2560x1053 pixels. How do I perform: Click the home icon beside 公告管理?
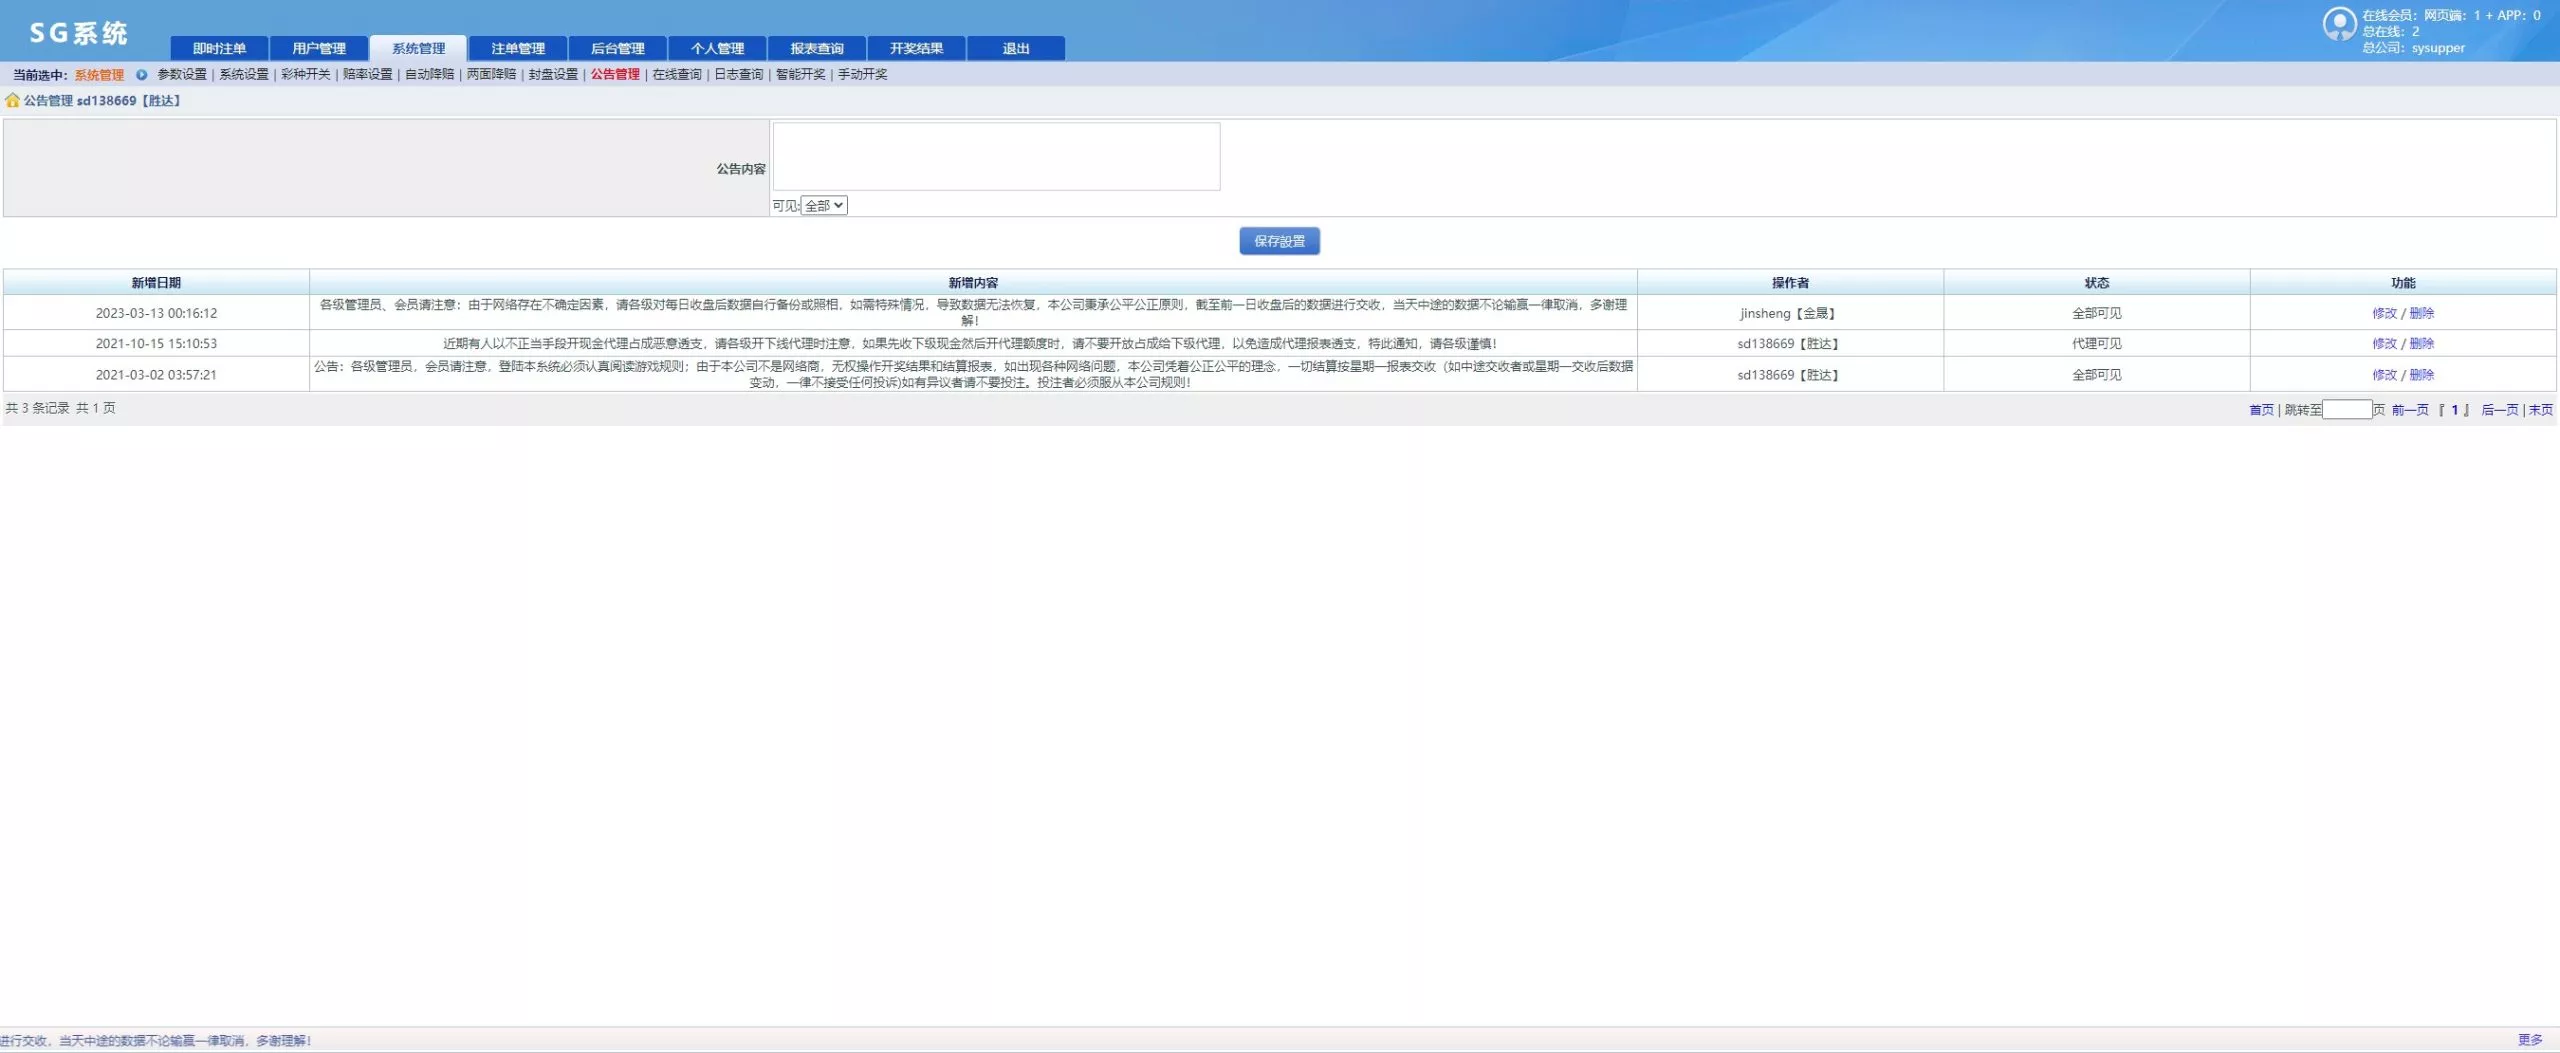point(11,100)
